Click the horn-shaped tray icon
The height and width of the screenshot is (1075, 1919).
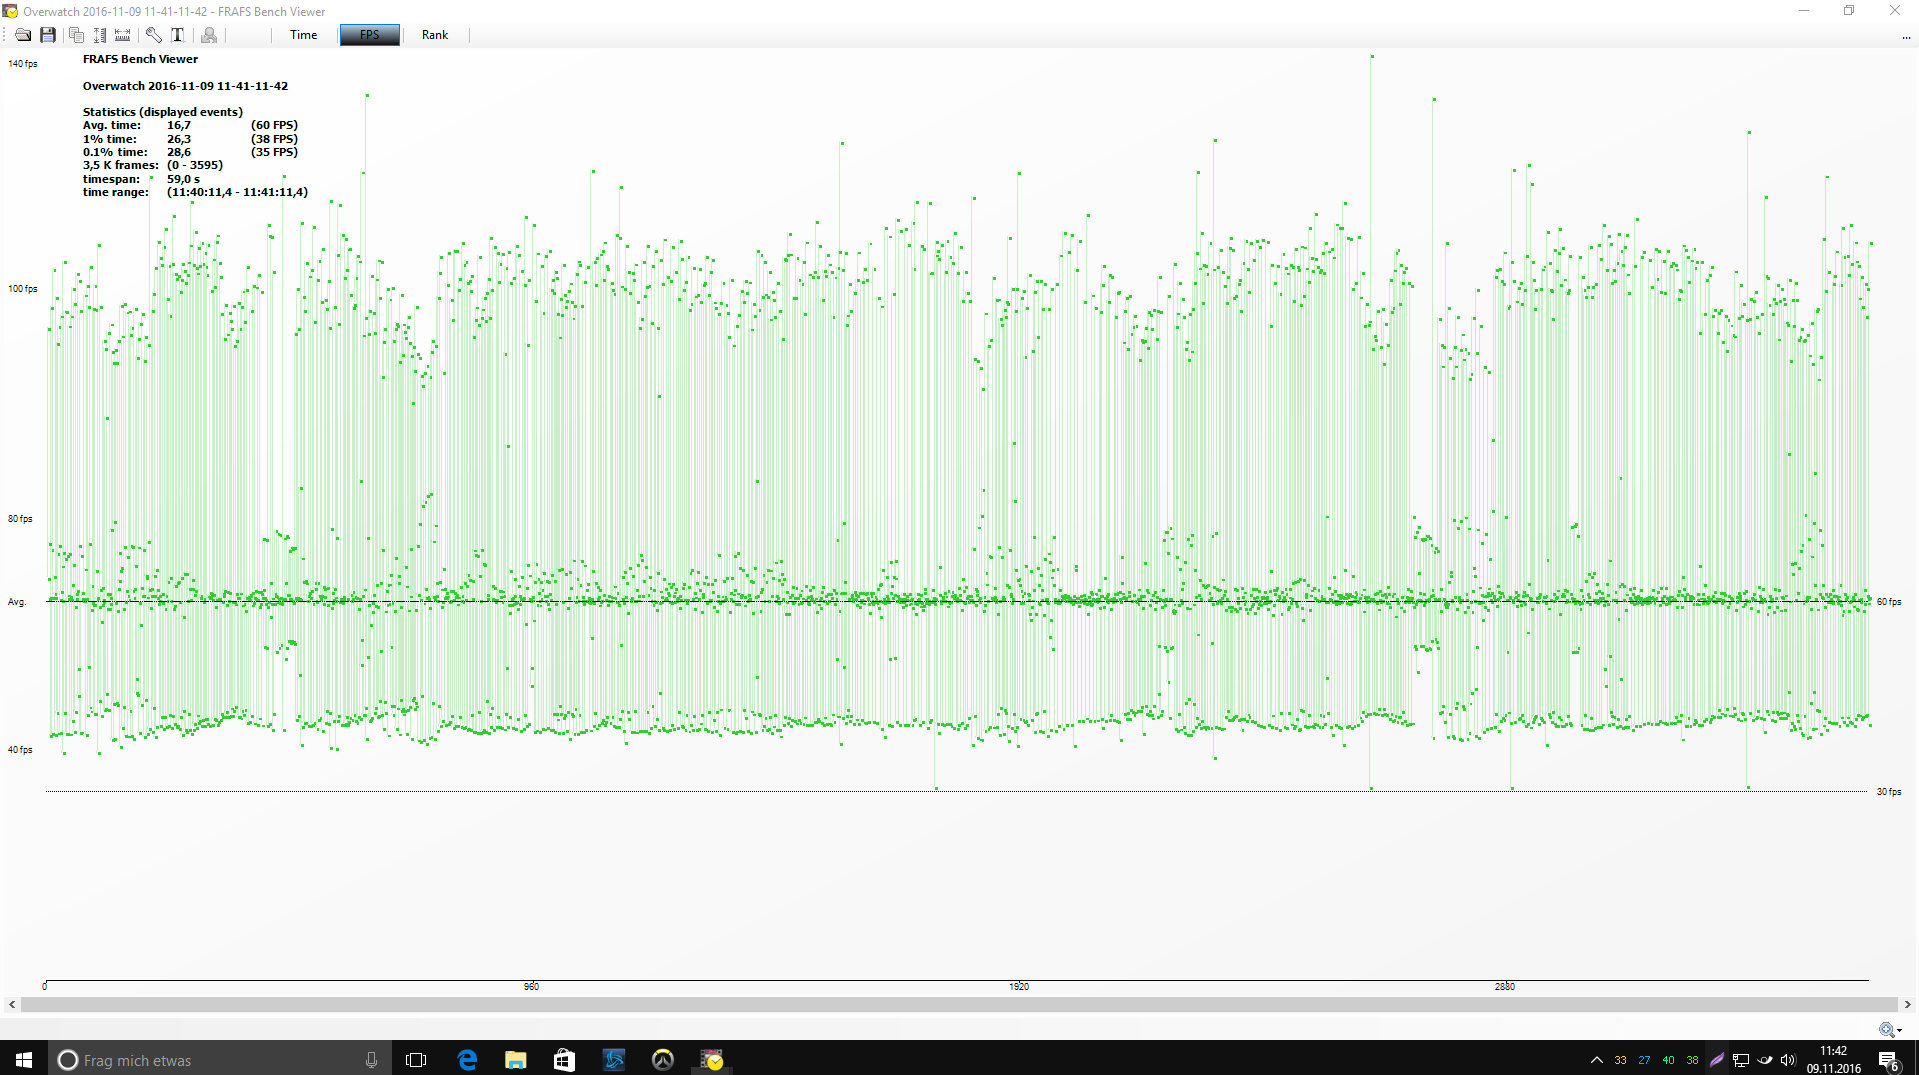pos(1765,1060)
